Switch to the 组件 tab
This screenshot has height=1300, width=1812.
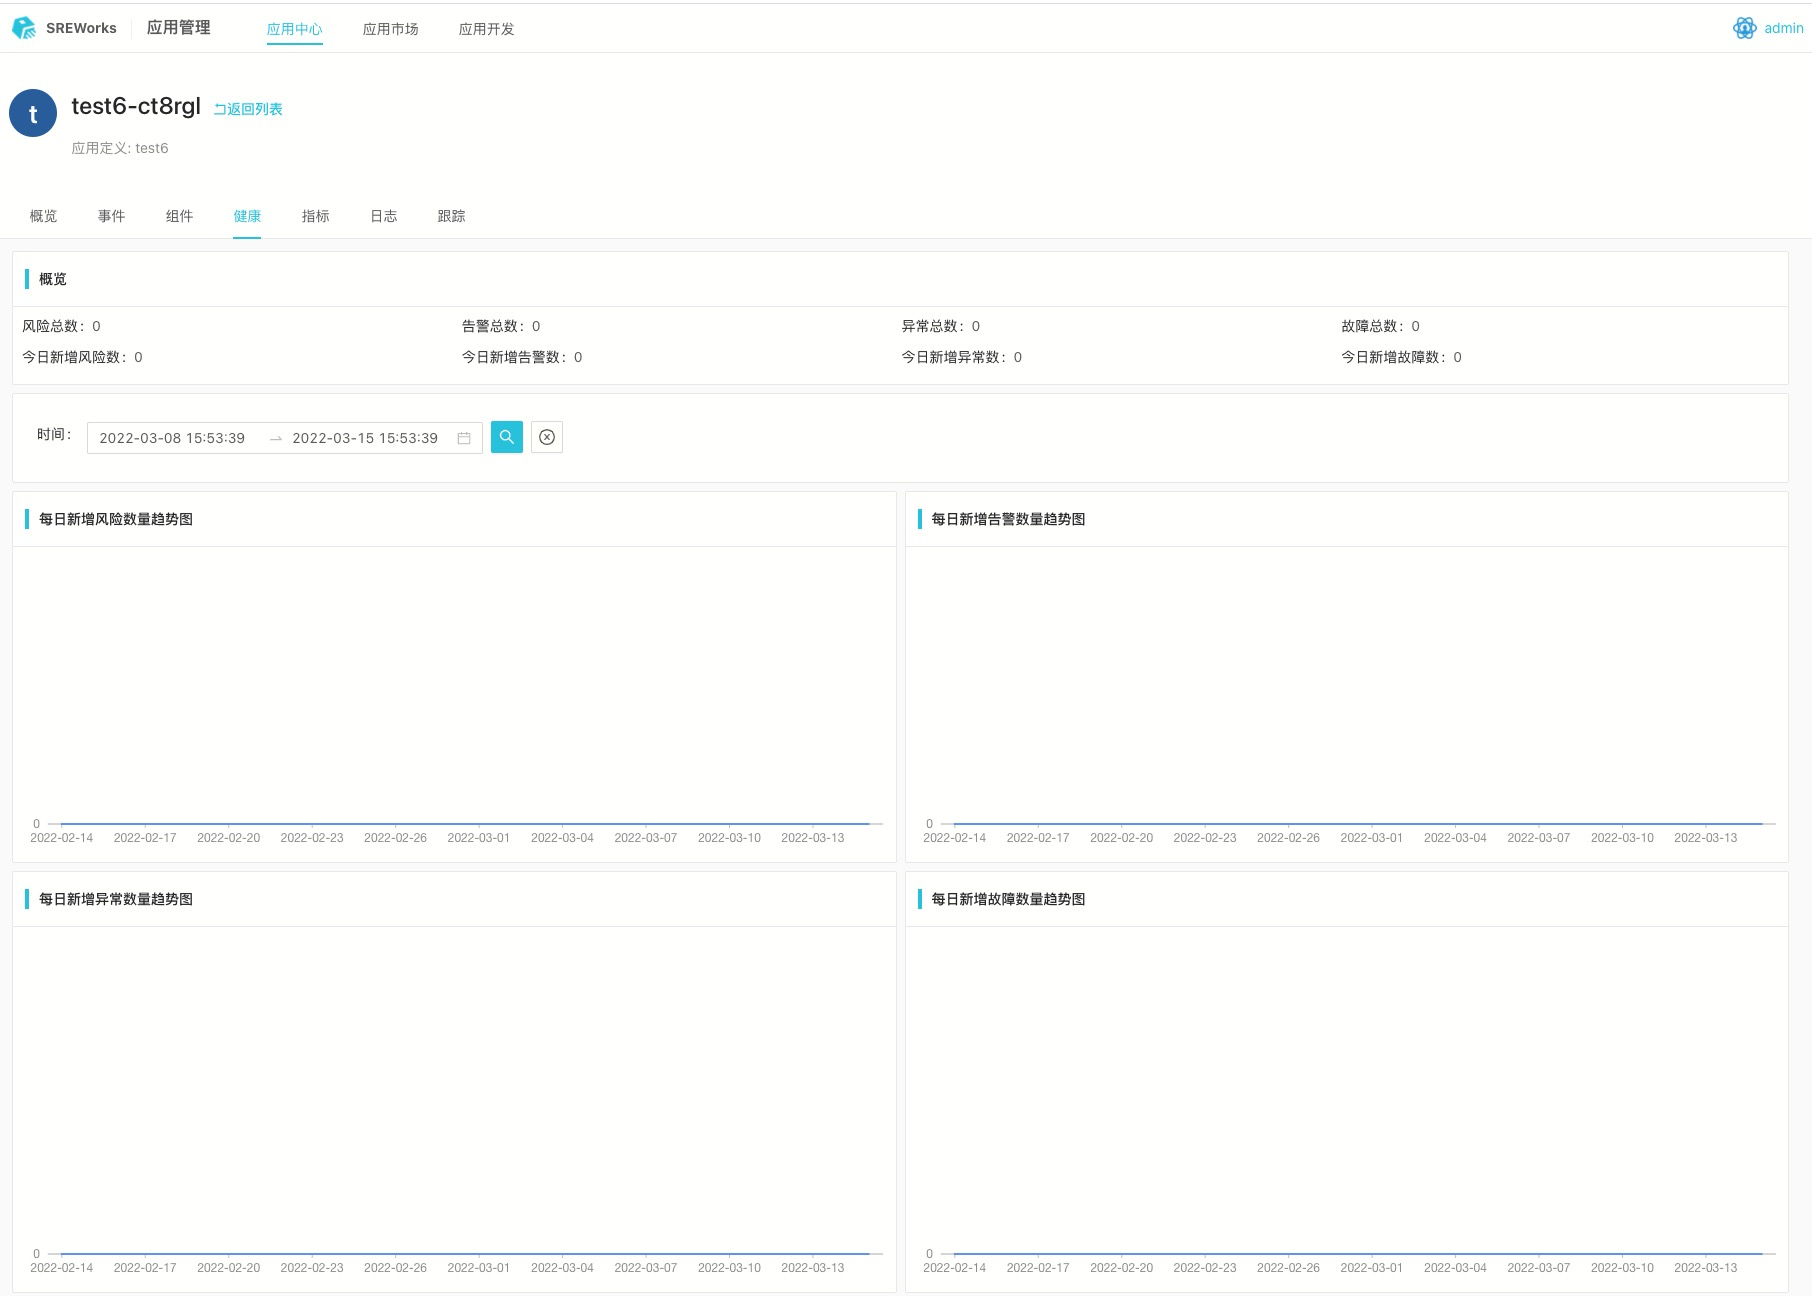tap(179, 216)
